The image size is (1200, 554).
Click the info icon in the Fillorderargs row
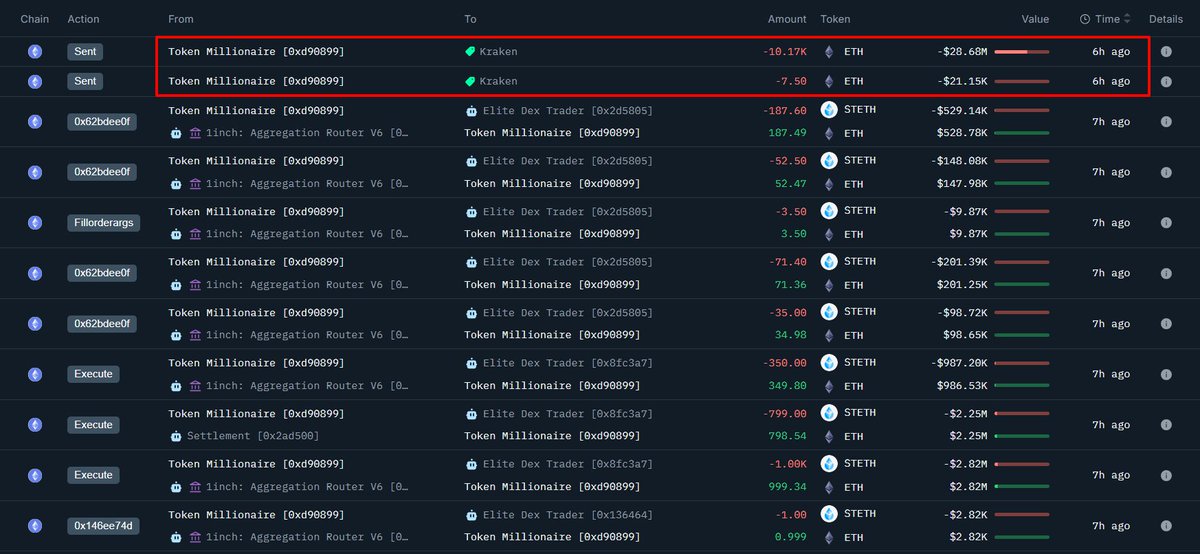[1165, 223]
